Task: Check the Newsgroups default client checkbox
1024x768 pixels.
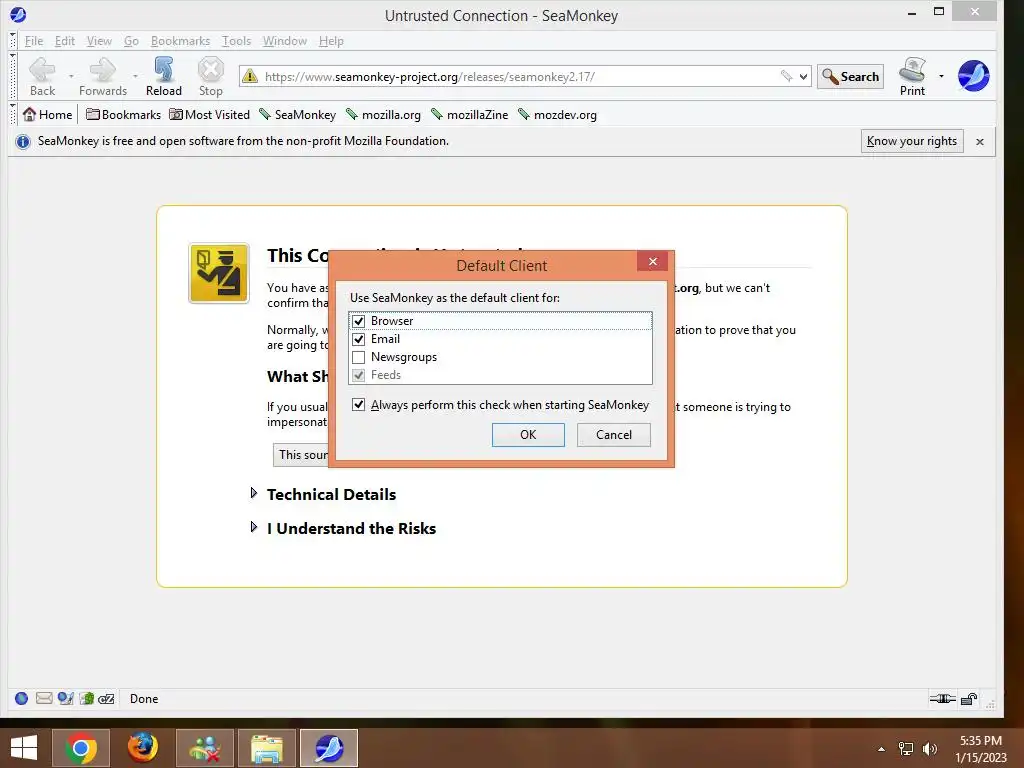Action: [359, 357]
